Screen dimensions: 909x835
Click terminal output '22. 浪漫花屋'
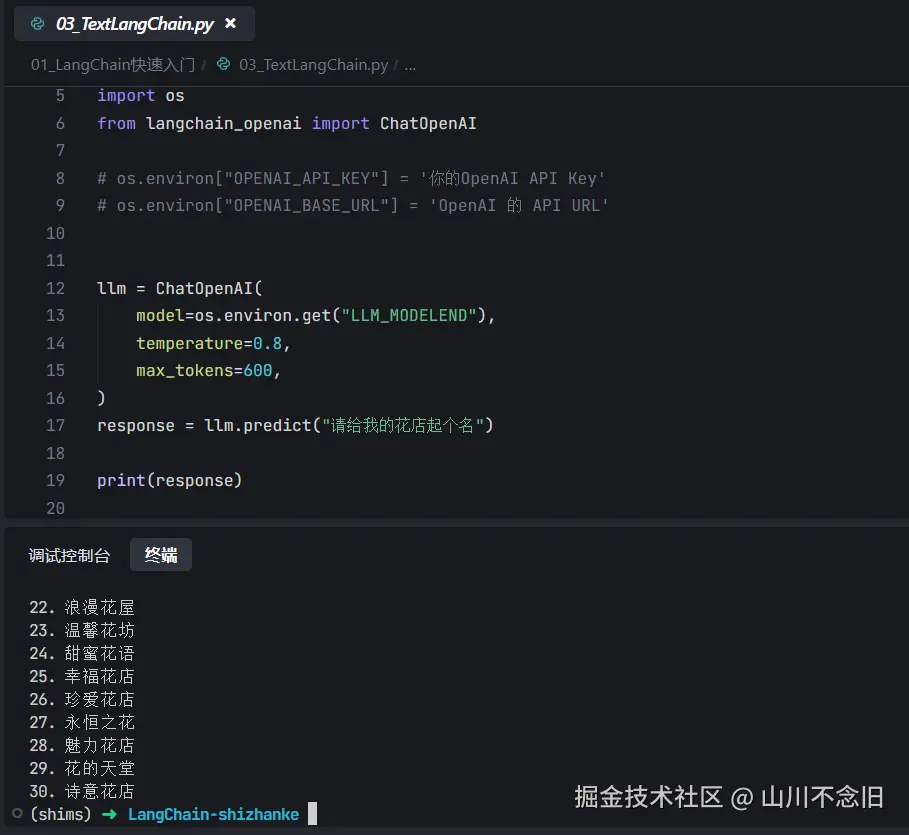[82, 607]
